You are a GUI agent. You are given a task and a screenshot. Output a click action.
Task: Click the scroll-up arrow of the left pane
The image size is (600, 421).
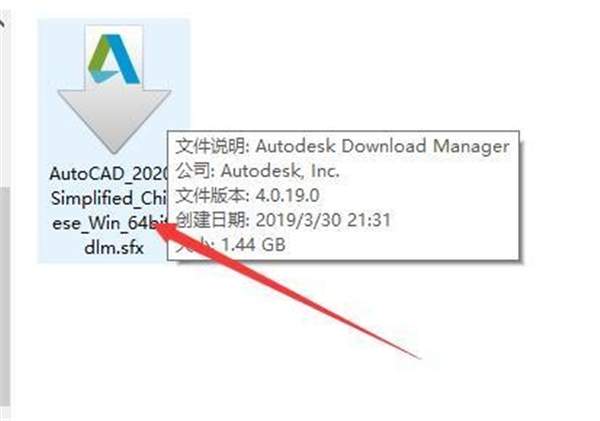[2, 23]
